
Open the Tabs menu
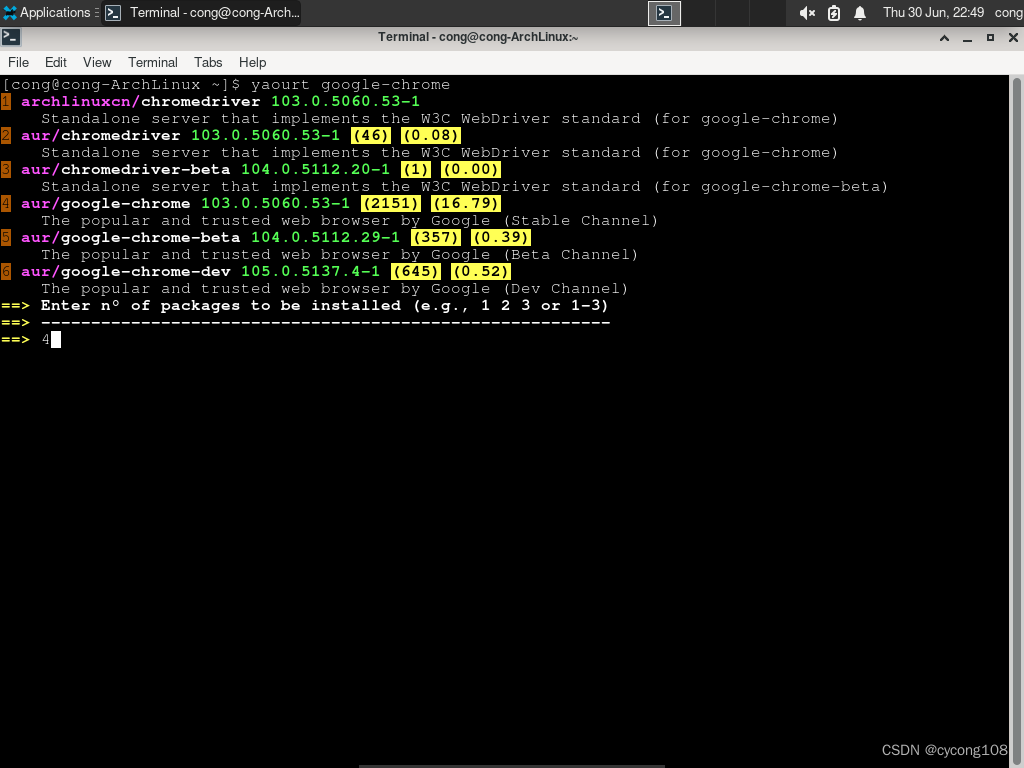point(208,63)
